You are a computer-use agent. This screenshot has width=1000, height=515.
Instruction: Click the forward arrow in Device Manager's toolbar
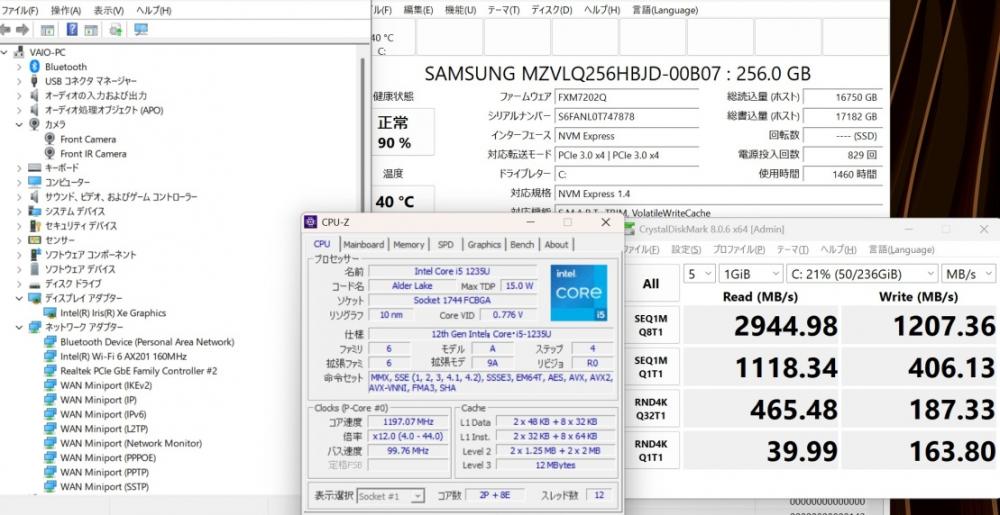pos(22,29)
